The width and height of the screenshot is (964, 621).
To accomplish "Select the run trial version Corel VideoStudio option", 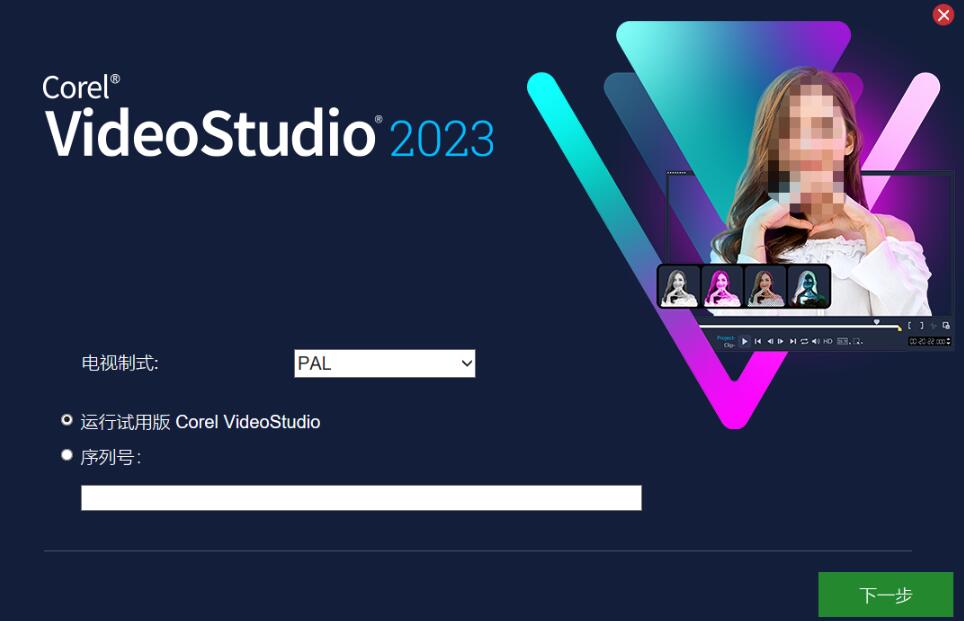I will [67, 420].
